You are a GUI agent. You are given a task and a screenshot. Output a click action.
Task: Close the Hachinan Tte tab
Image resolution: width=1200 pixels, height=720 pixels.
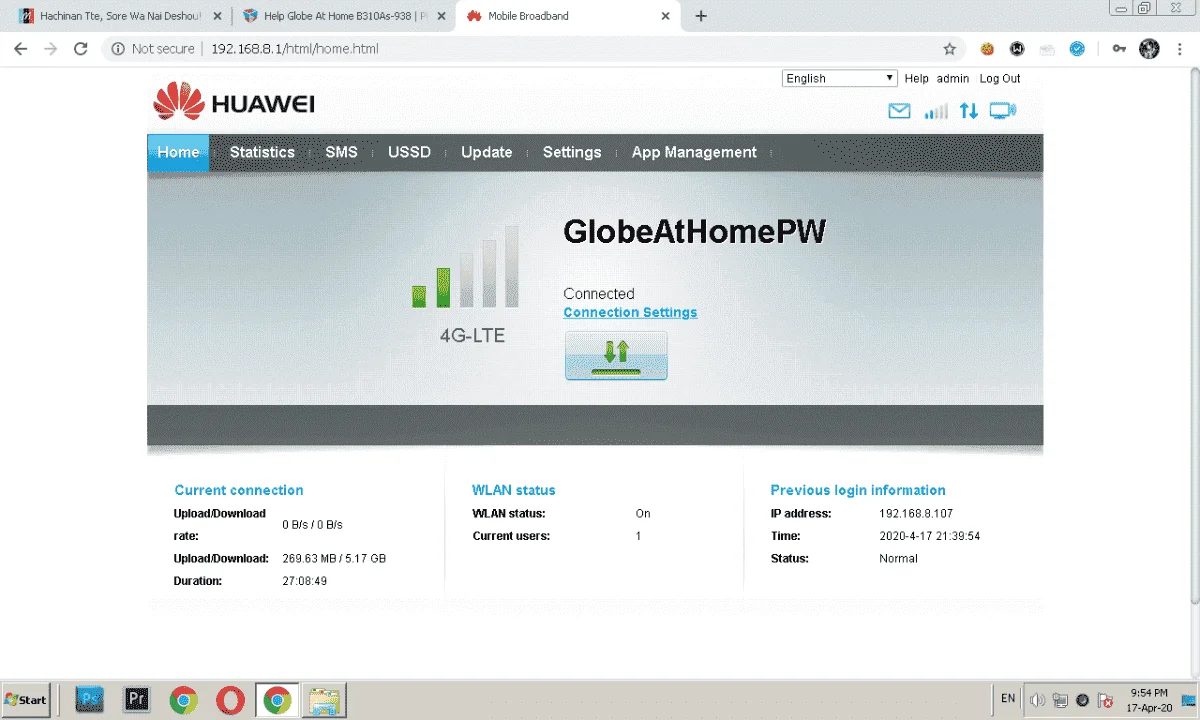217,16
